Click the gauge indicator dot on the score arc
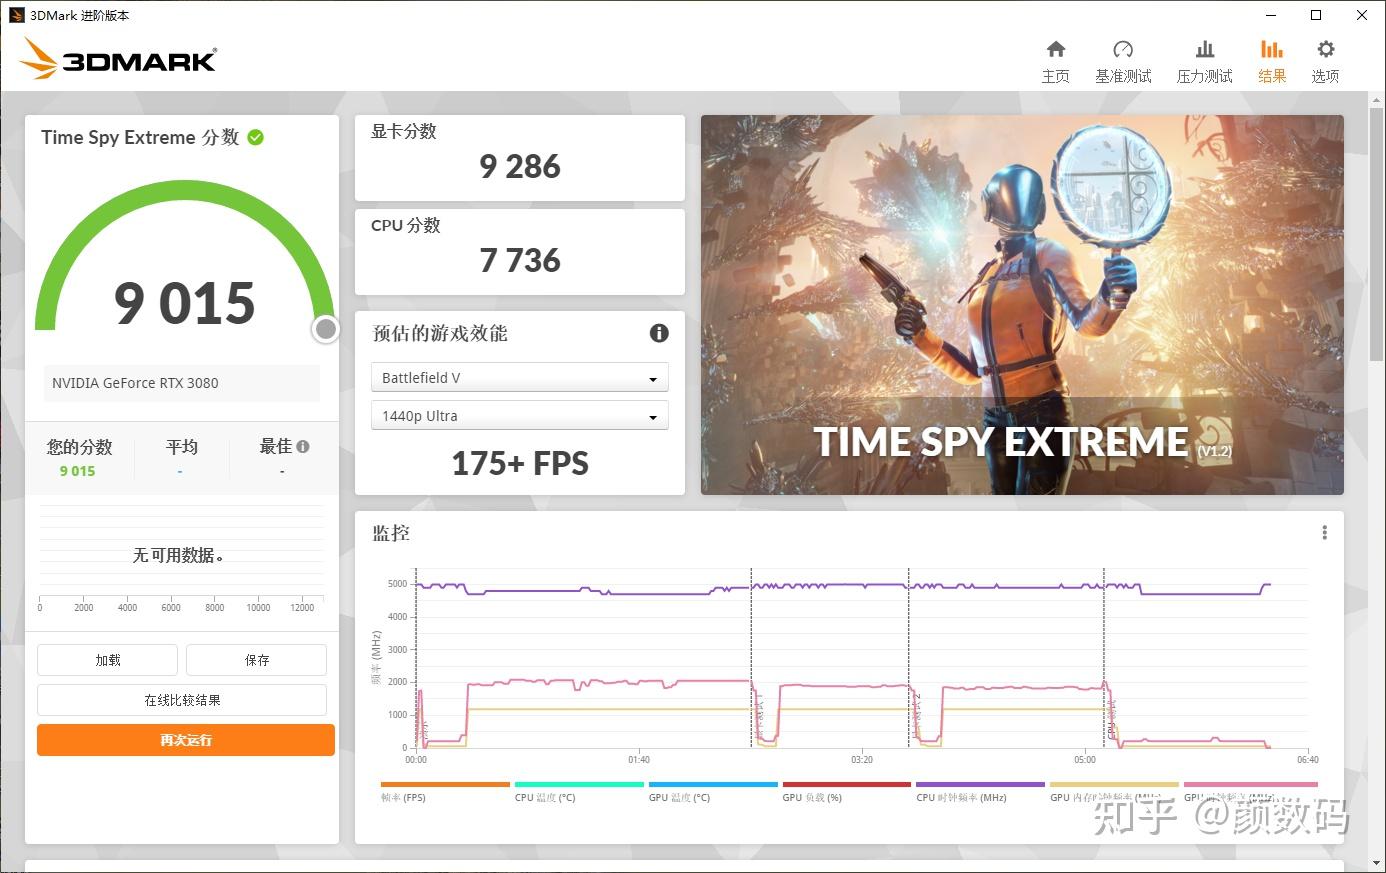Viewport: 1386px width, 873px height. [325, 328]
